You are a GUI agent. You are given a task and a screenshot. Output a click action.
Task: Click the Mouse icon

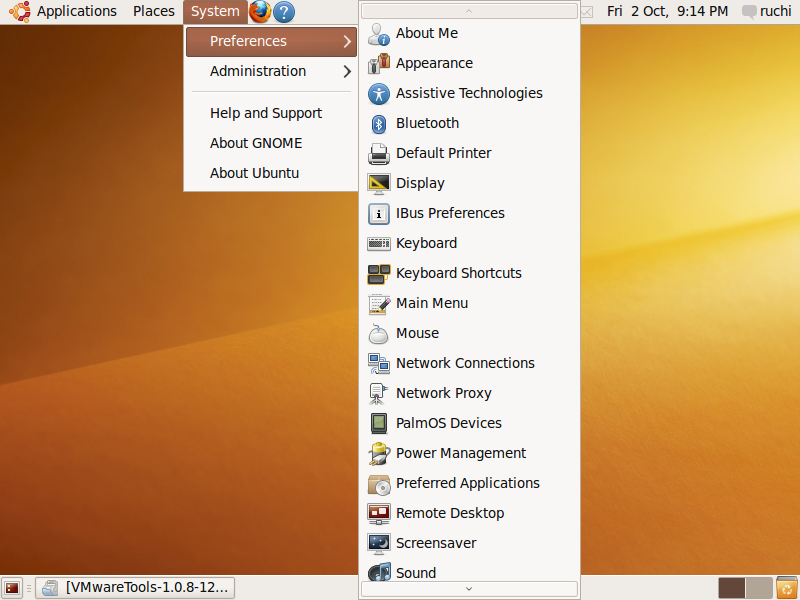[379, 334]
